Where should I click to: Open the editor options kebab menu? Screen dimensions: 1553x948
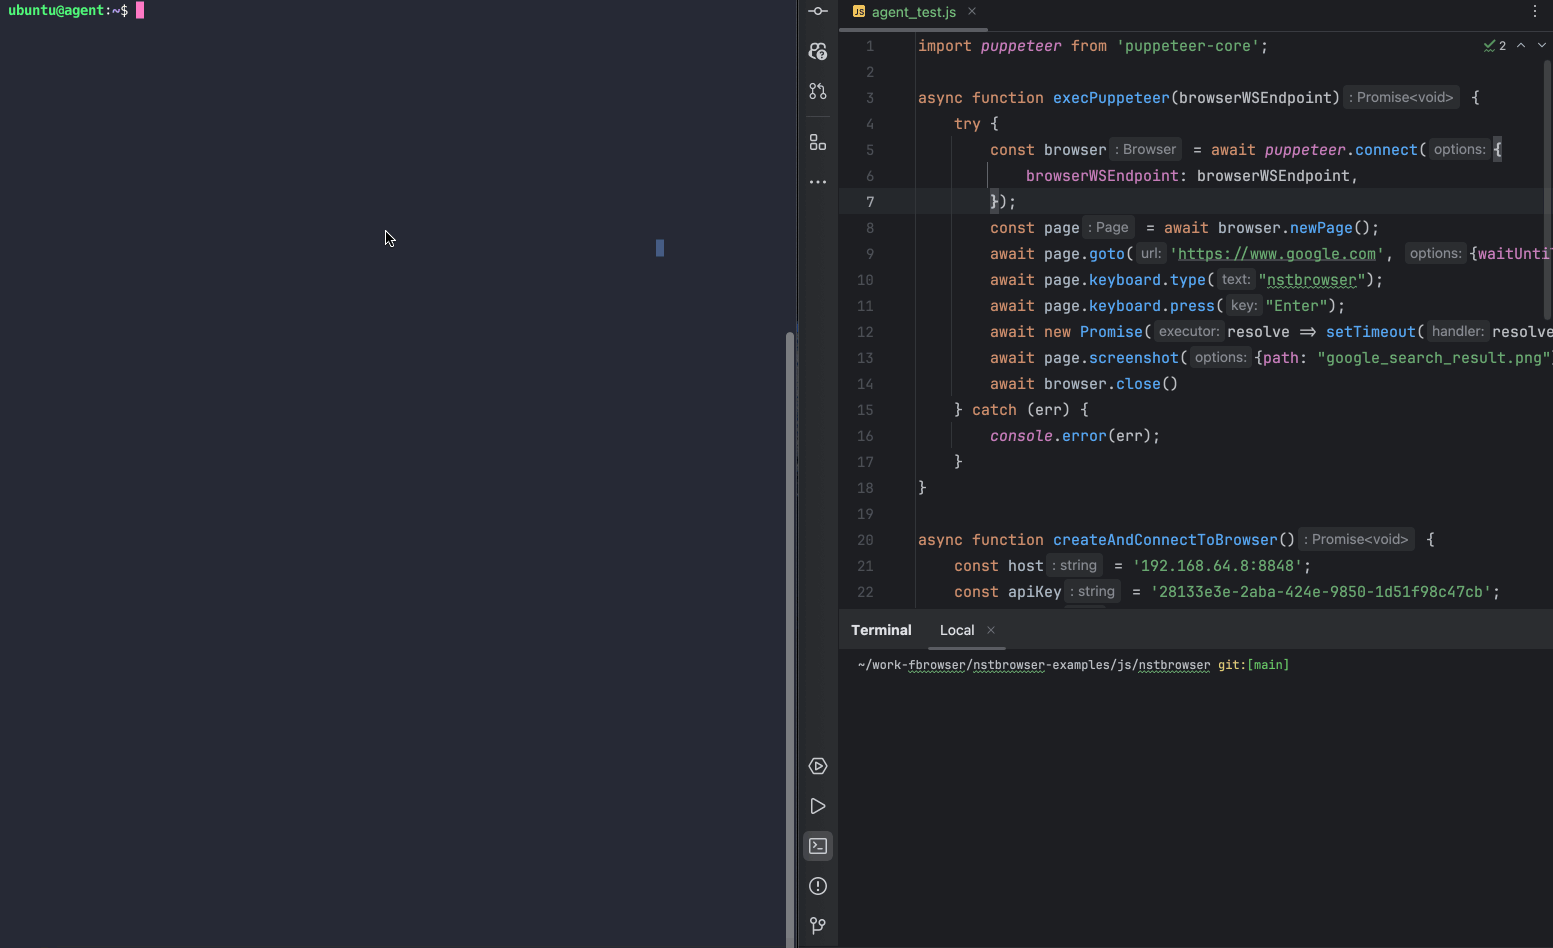[1535, 11]
